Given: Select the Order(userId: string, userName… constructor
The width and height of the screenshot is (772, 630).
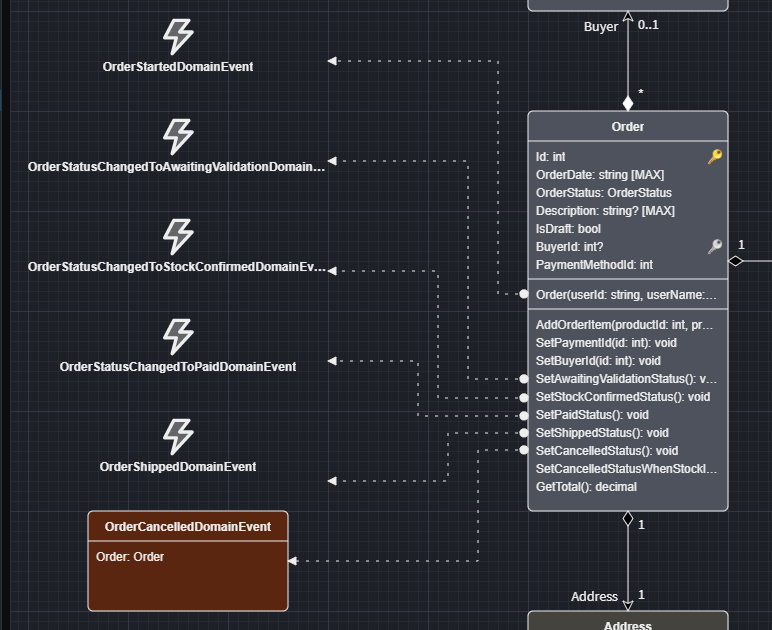Looking at the screenshot, I should click(x=628, y=295).
